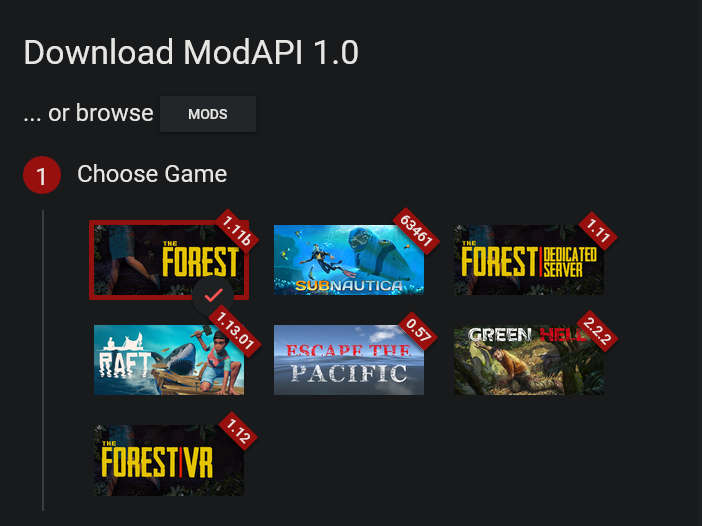The height and width of the screenshot is (526, 702).
Task: Click the red checkmark selection badge
Action: click(213, 296)
